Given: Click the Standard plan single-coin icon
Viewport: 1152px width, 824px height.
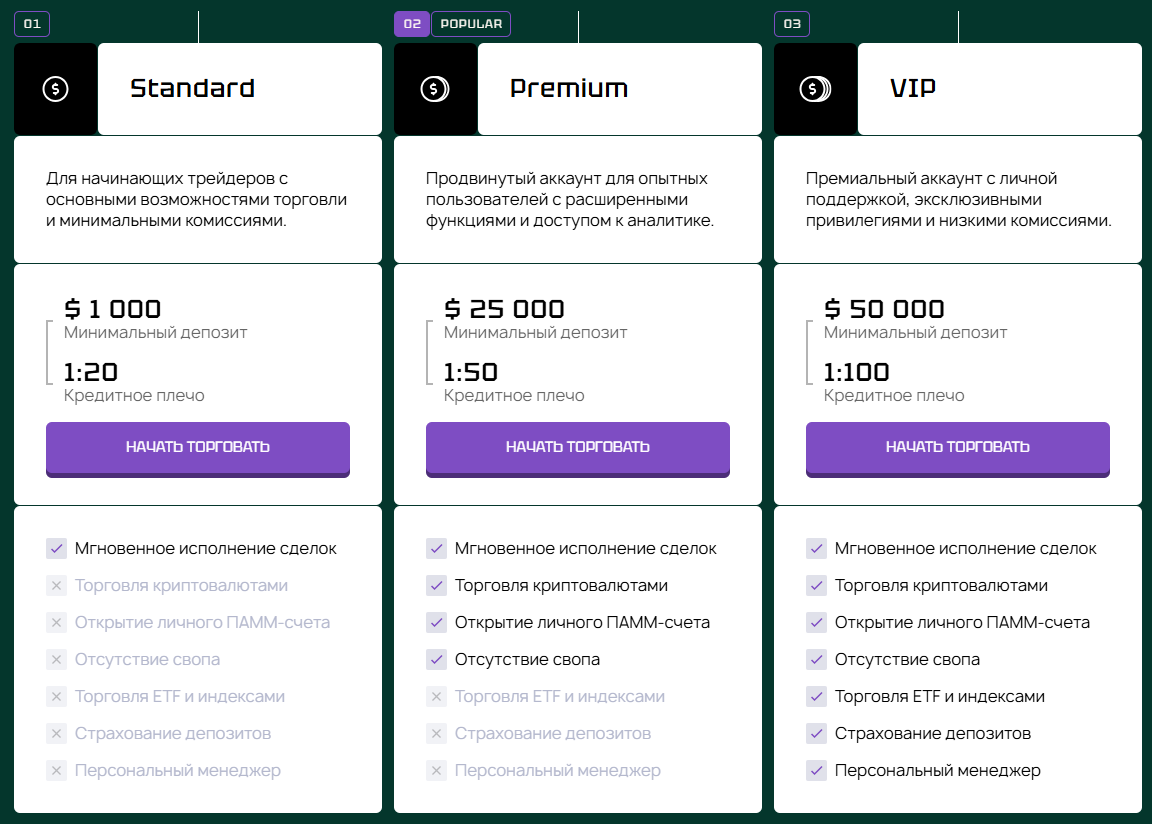Looking at the screenshot, I should tap(56, 89).
